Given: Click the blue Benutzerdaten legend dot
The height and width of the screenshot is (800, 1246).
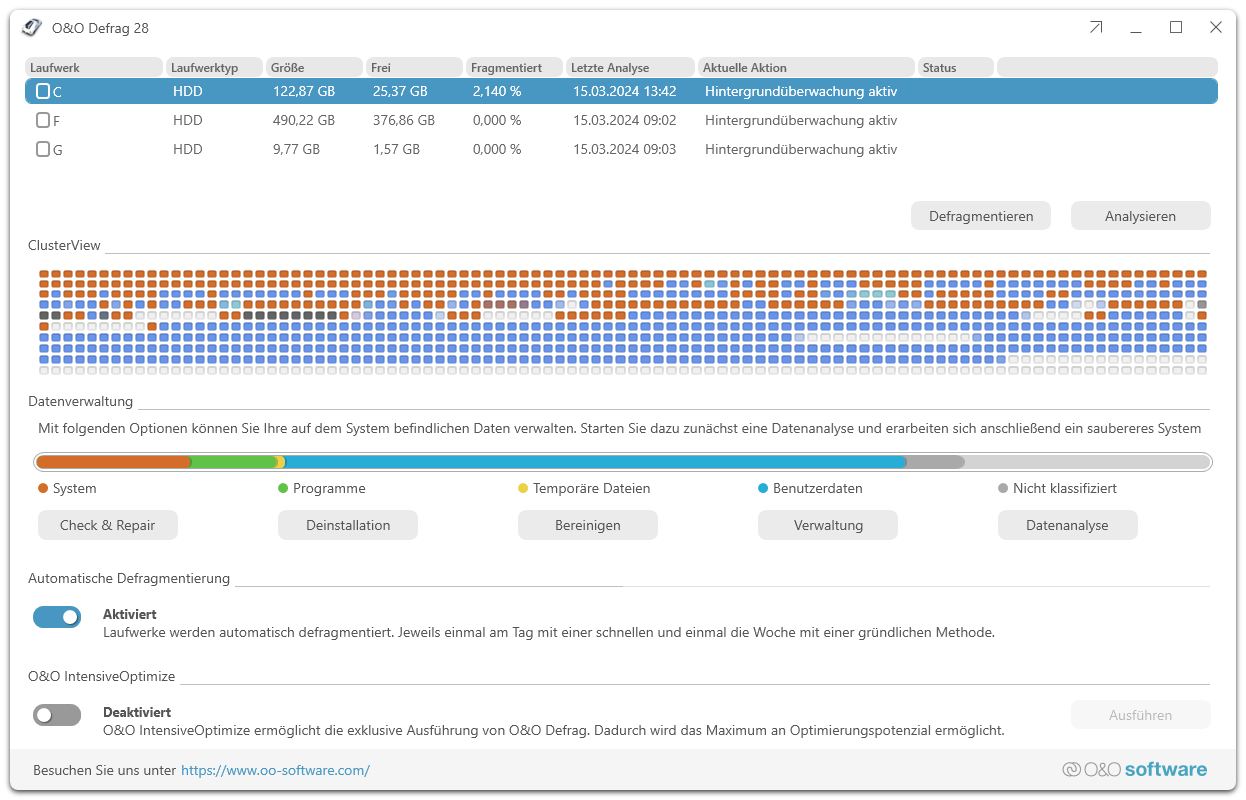Looking at the screenshot, I should [761, 488].
